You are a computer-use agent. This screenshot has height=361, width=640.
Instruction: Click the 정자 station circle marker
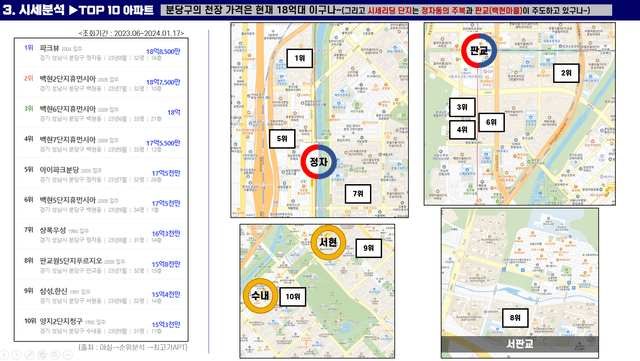pyautogui.click(x=318, y=162)
